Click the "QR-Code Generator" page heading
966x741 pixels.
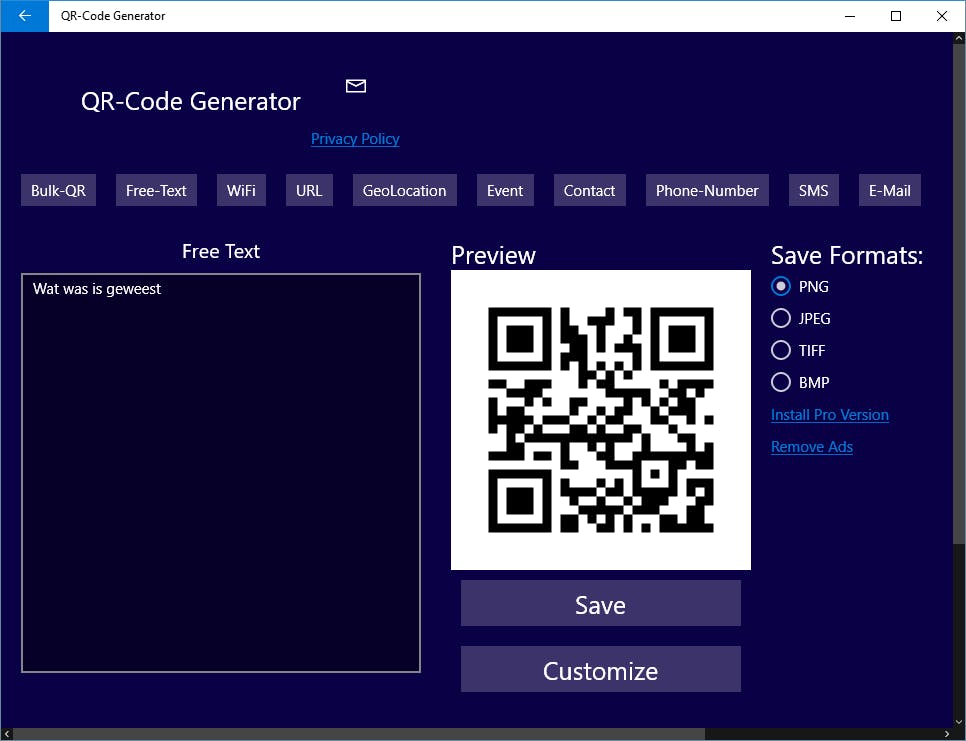click(x=190, y=101)
